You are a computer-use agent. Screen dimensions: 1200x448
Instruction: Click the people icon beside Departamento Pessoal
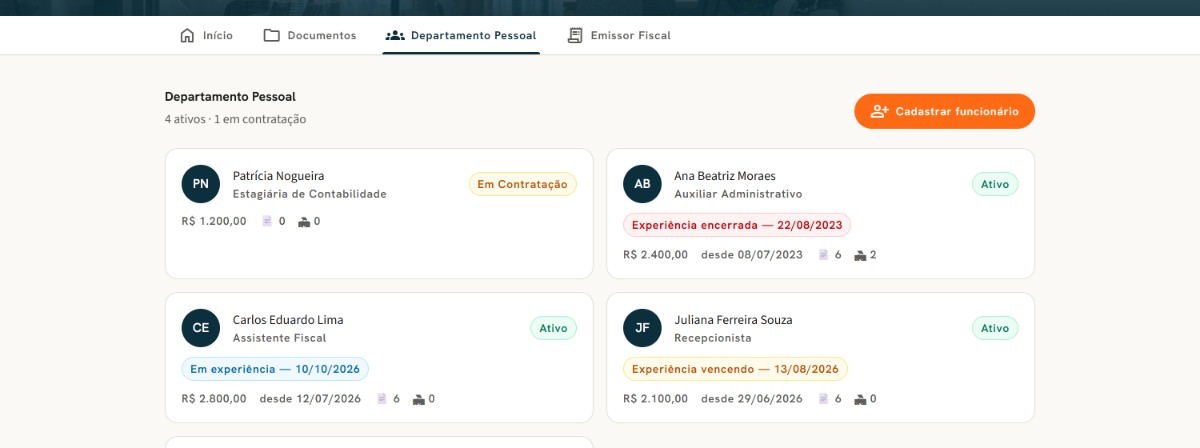point(395,35)
